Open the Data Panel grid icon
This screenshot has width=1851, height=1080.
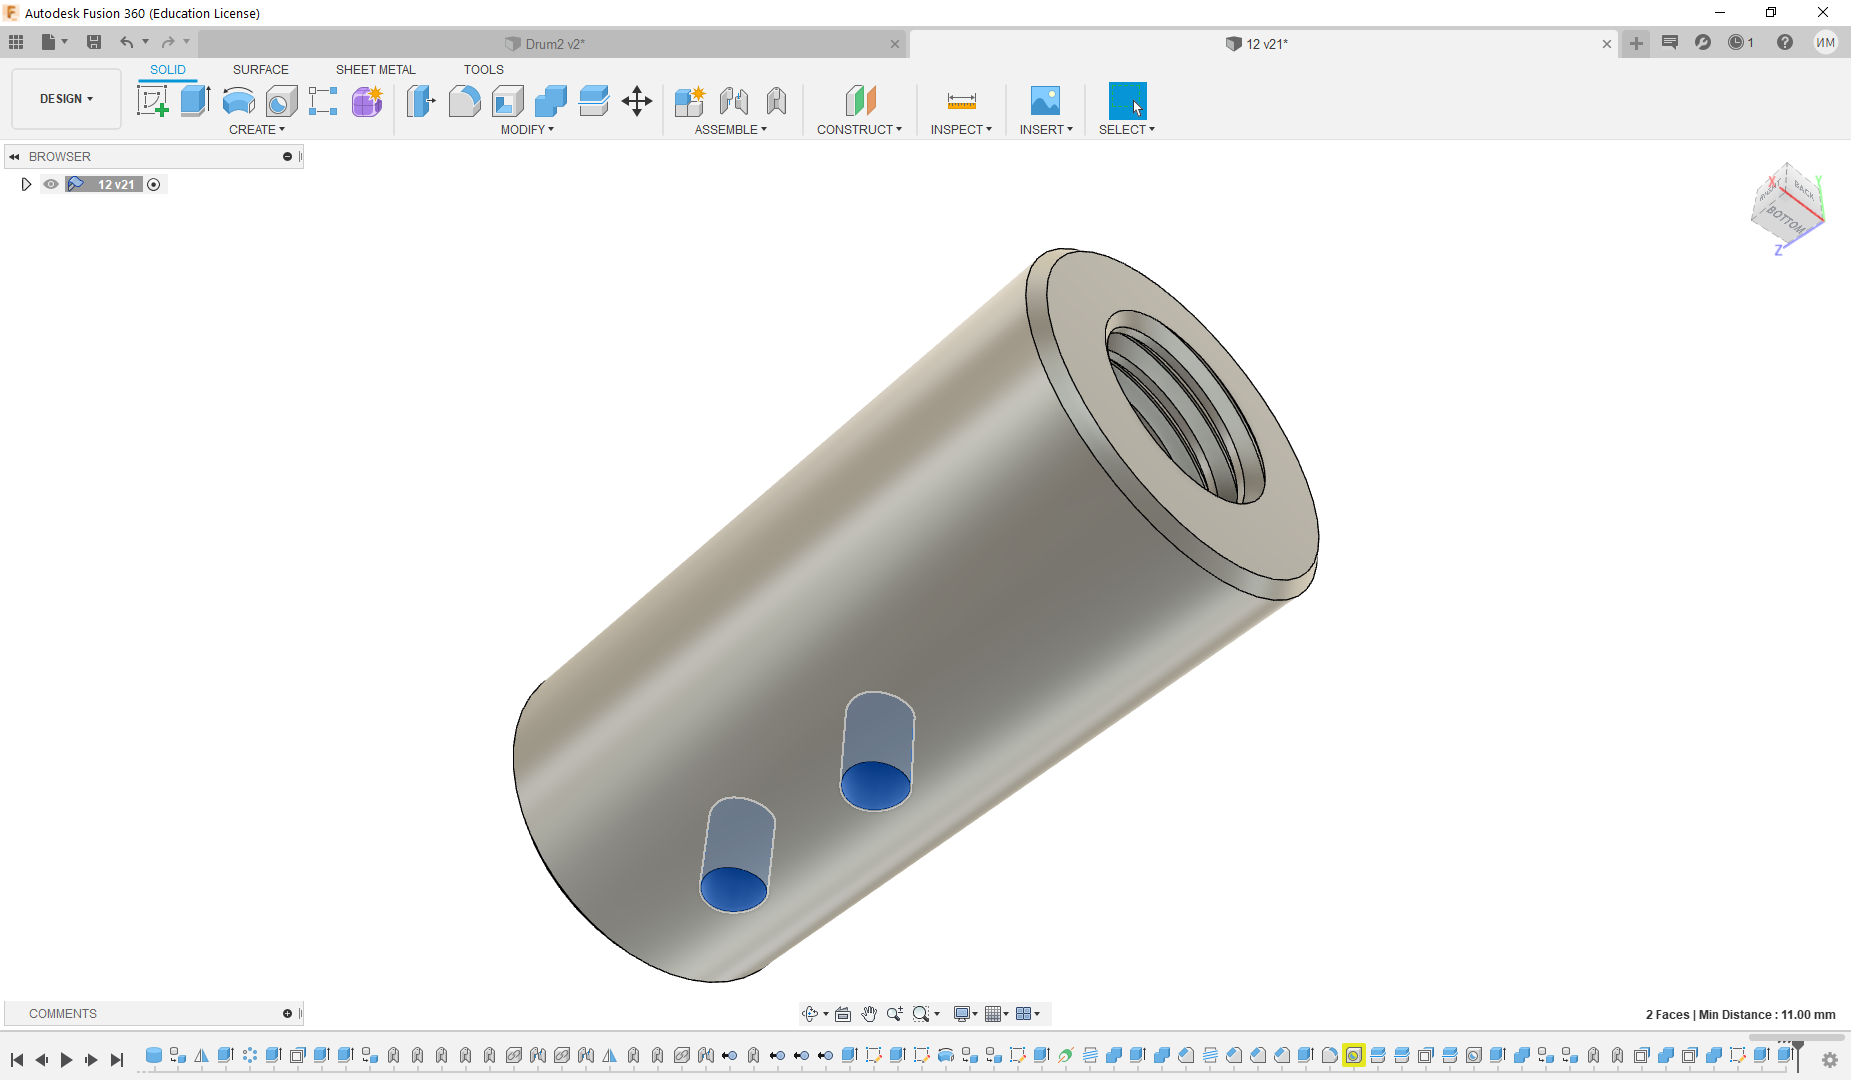click(16, 42)
